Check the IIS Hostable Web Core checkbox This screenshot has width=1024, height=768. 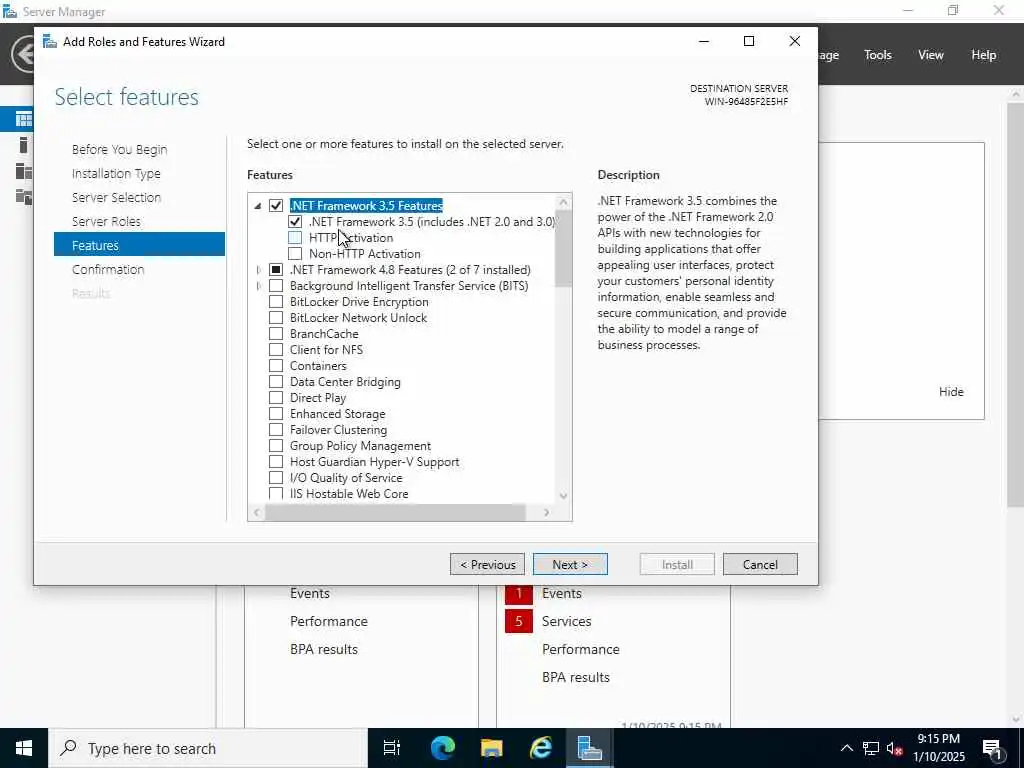pyautogui.click(x=276, y=494)
